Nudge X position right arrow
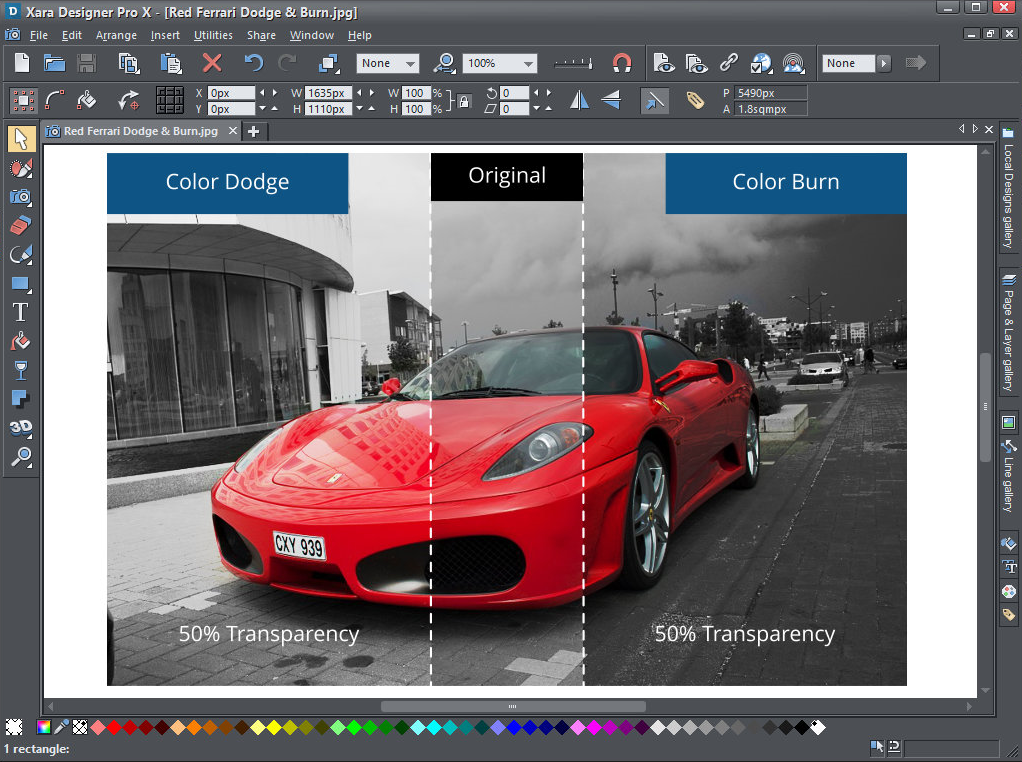Image resolution: width=1022 pixels, height=762 pixels. tap(274, 93)
